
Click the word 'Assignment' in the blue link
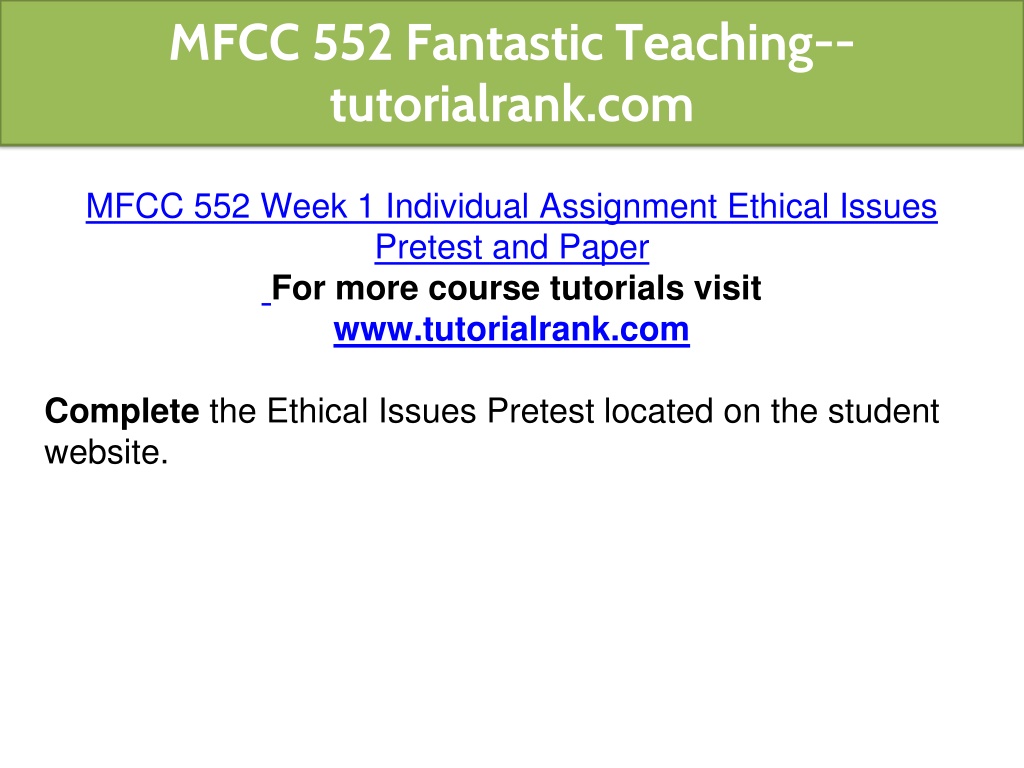click(x=628, y=208)
